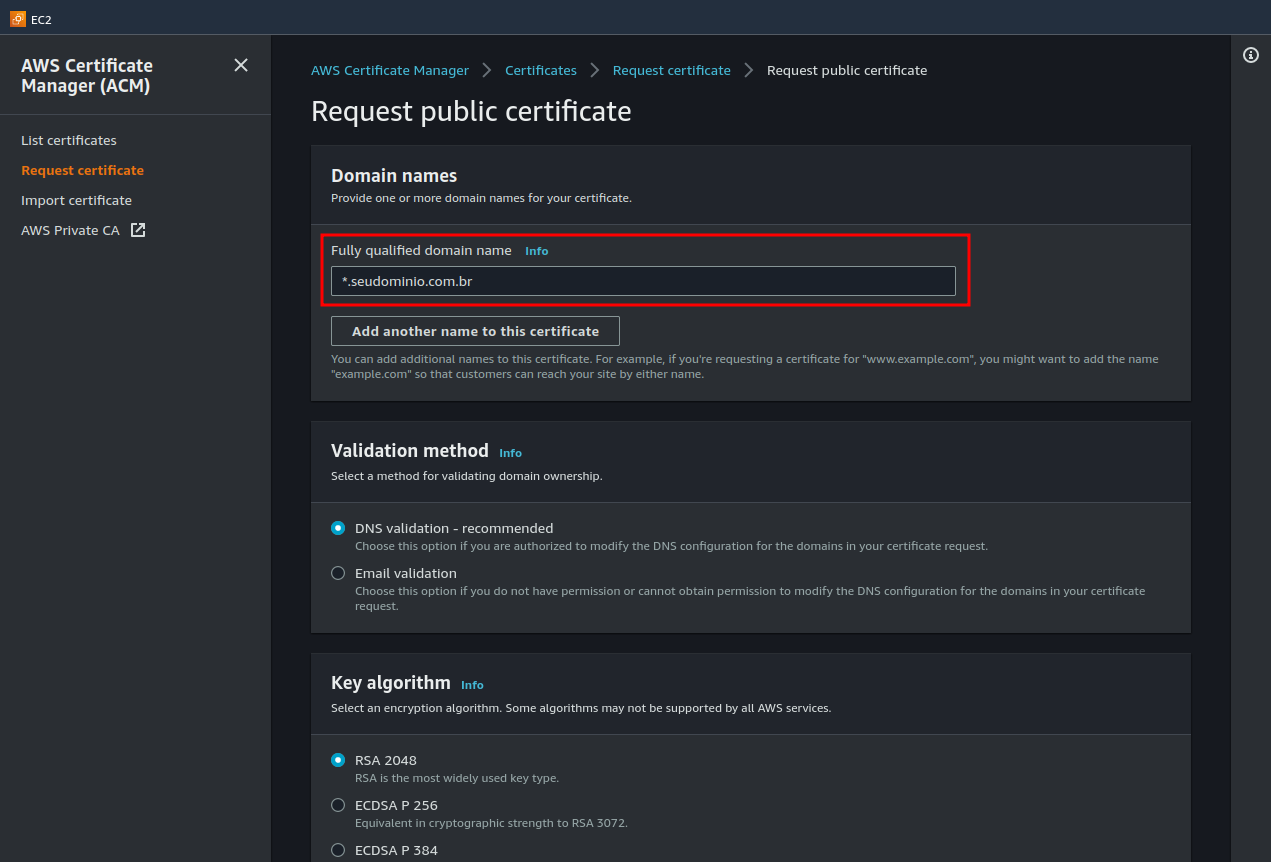
Task: Open Info link for Key algorithm
Action: pyautogui.click(x=472, y=685)
